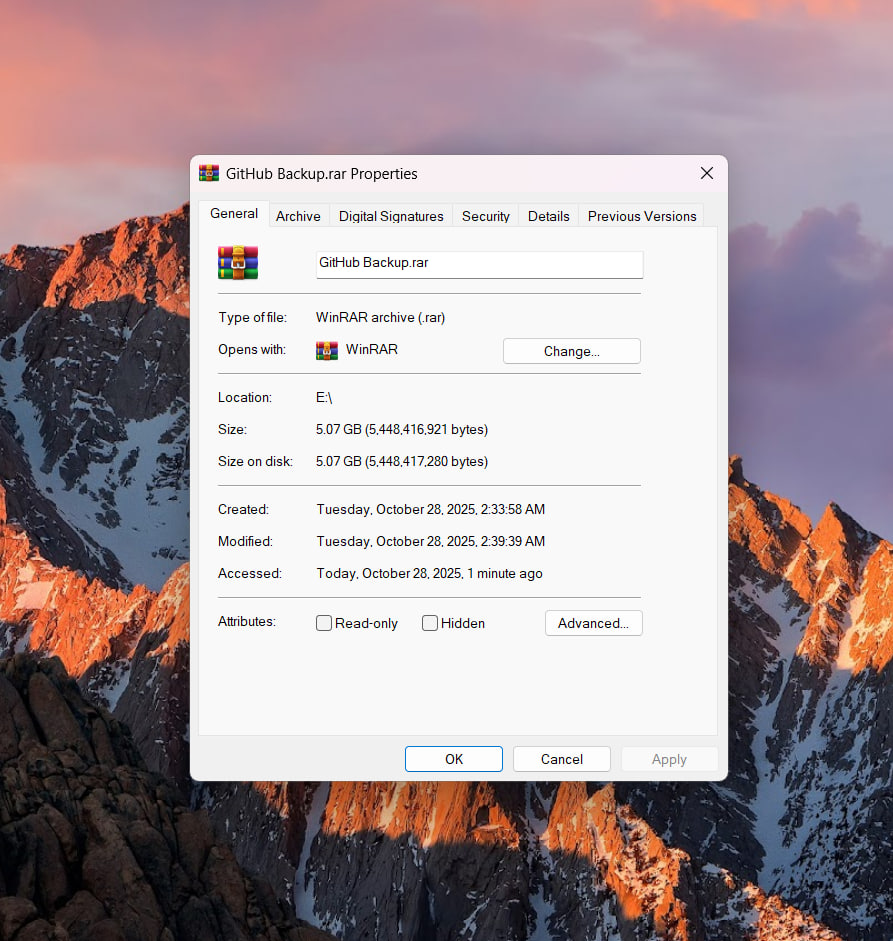Open the Digital Signatures tab
This screenshot has height=941, width=893.
click(391, 216)
